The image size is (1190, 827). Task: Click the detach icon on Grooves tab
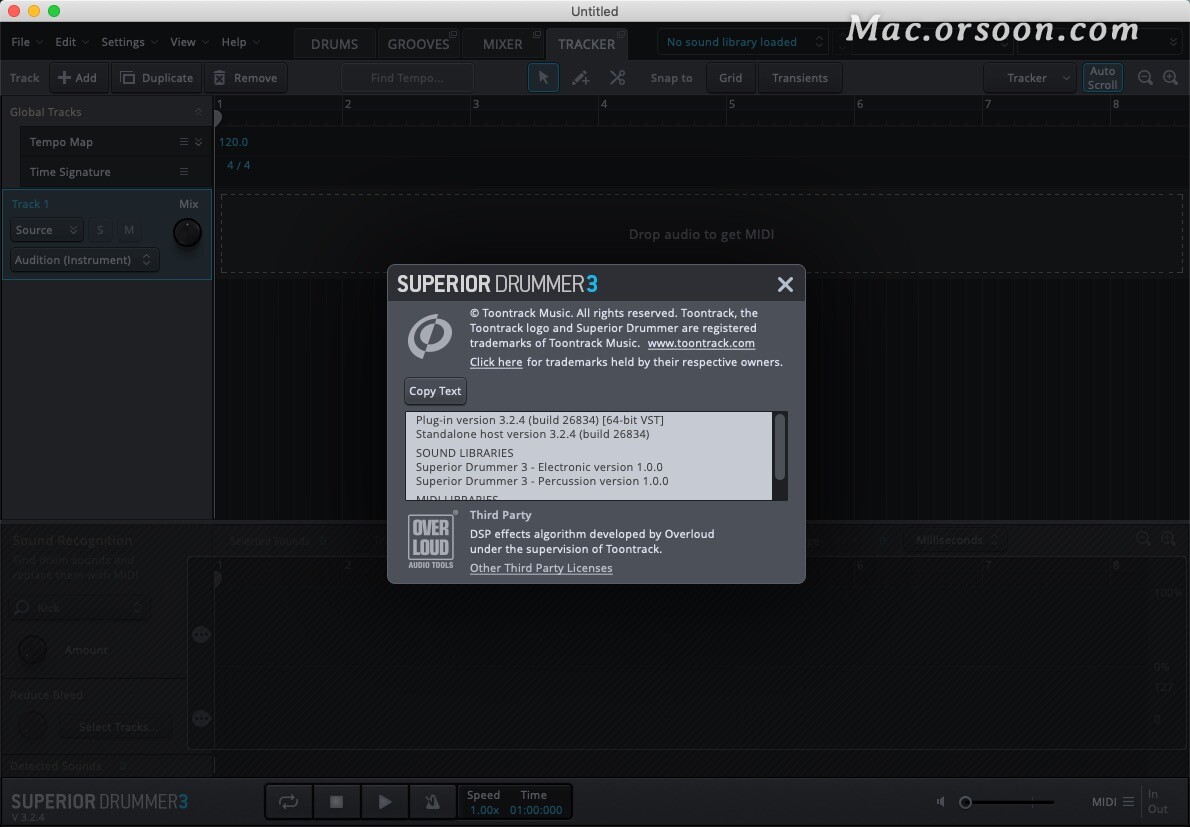453,34
